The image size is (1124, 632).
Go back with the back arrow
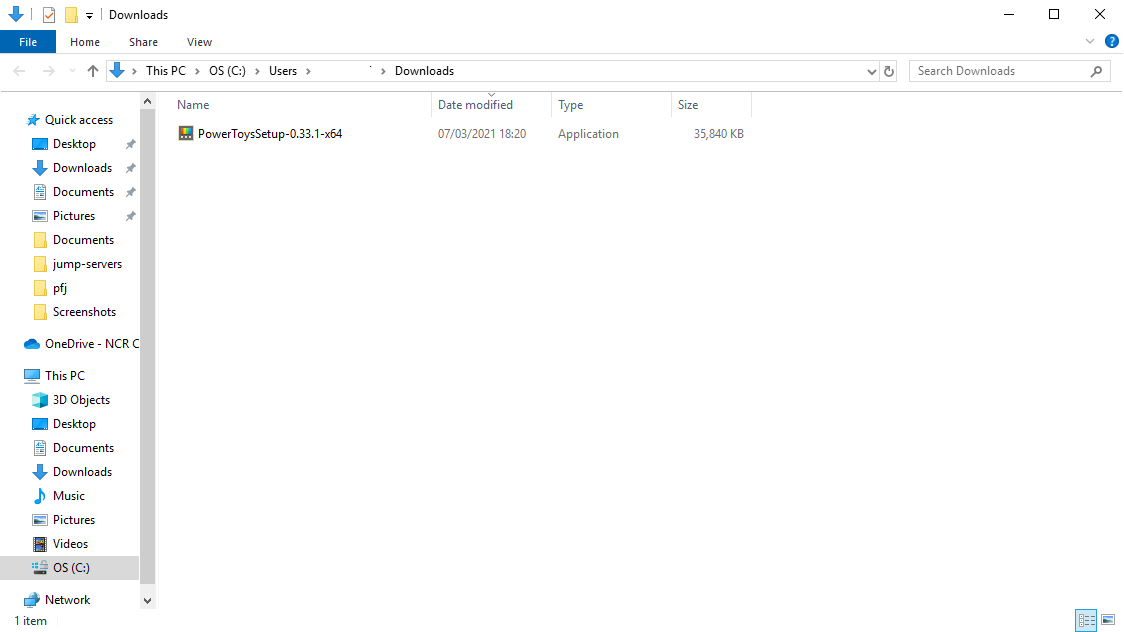coord(19,71)
